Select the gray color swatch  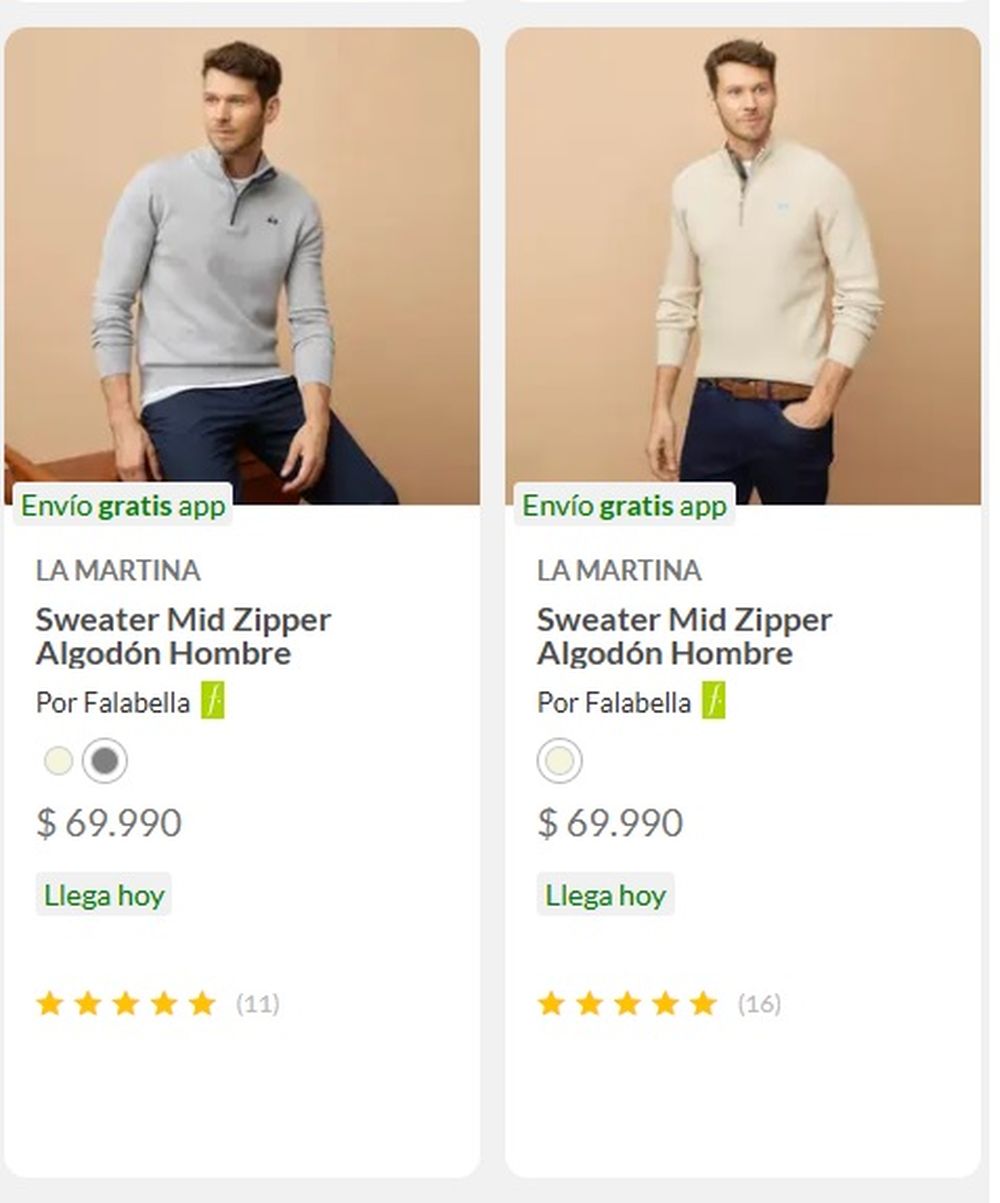[105, 761]
